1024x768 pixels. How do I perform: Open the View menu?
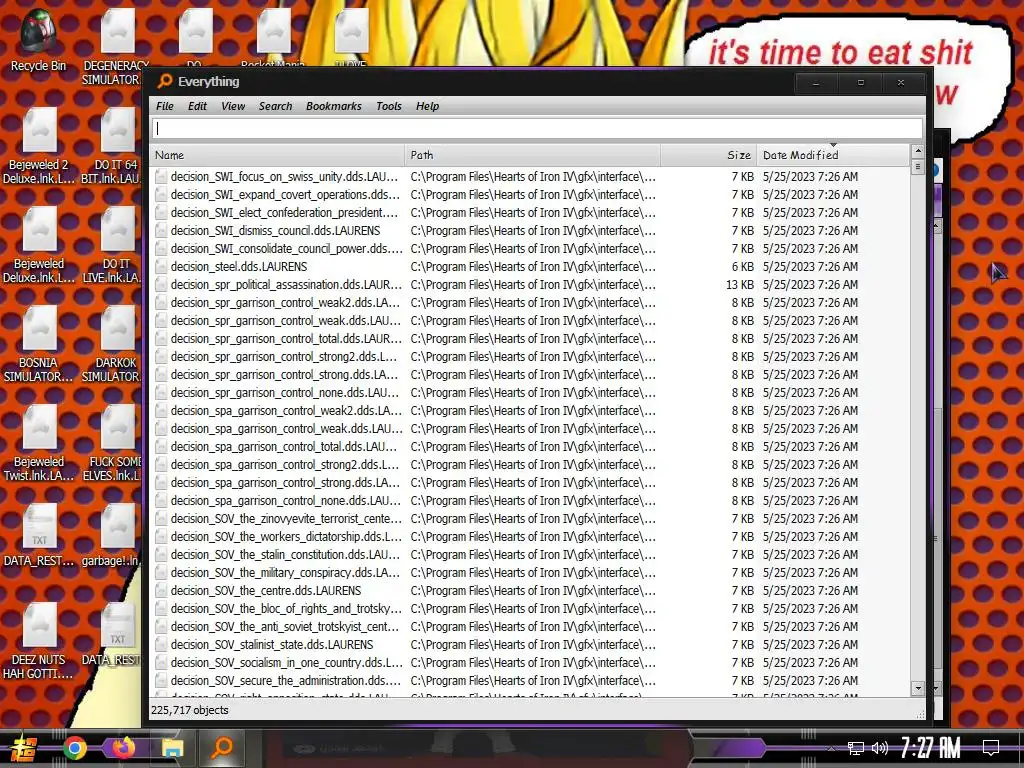pyautogui.click(x=232, y=106)
